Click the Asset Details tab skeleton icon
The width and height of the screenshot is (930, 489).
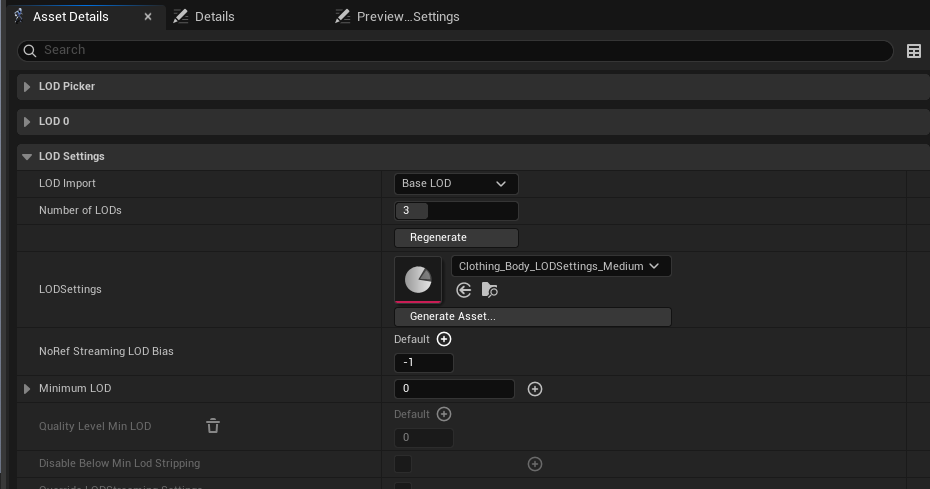19,16
